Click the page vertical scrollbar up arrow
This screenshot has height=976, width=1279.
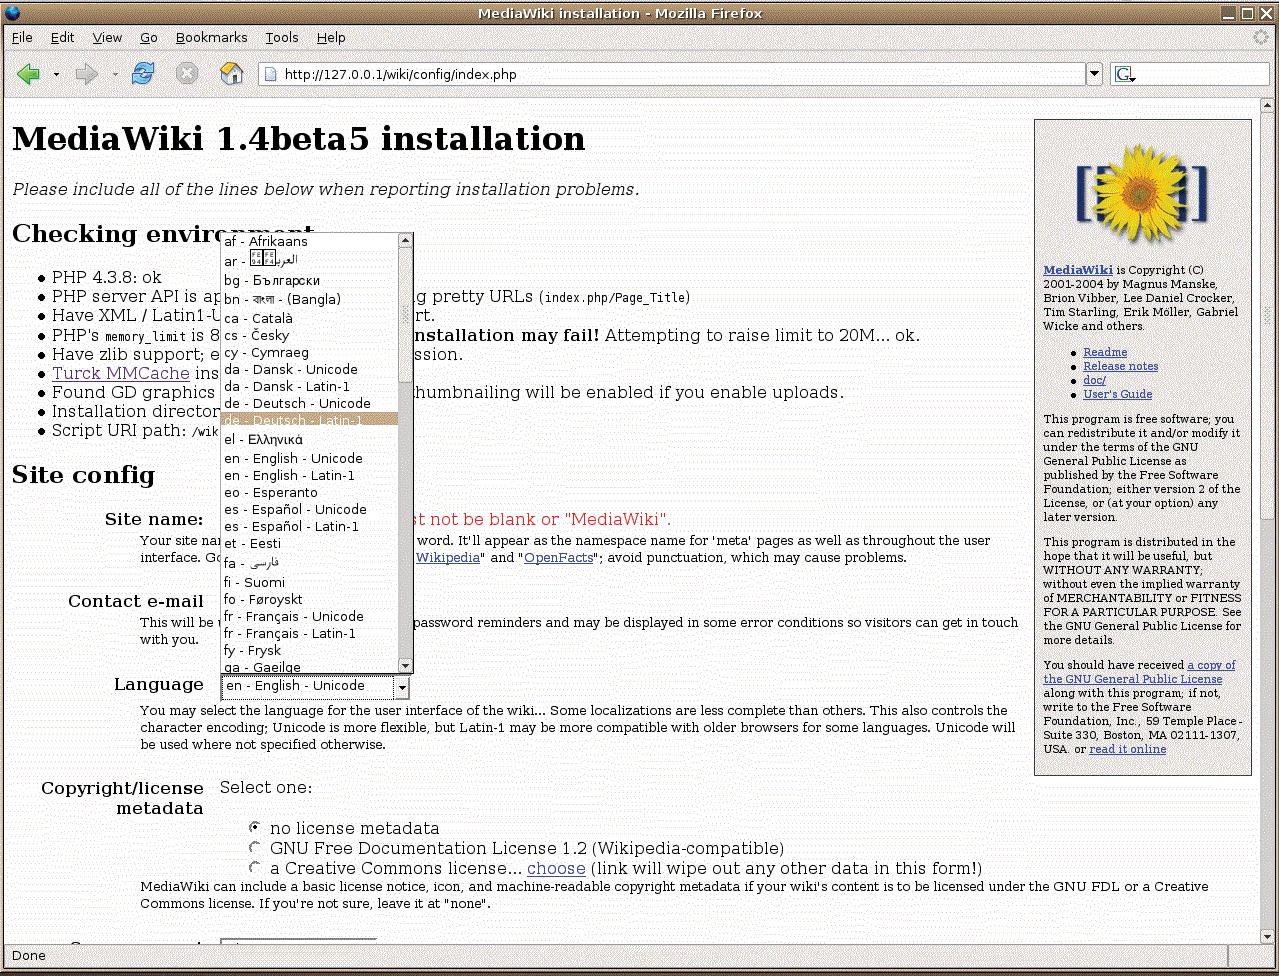coord(1268,106)
